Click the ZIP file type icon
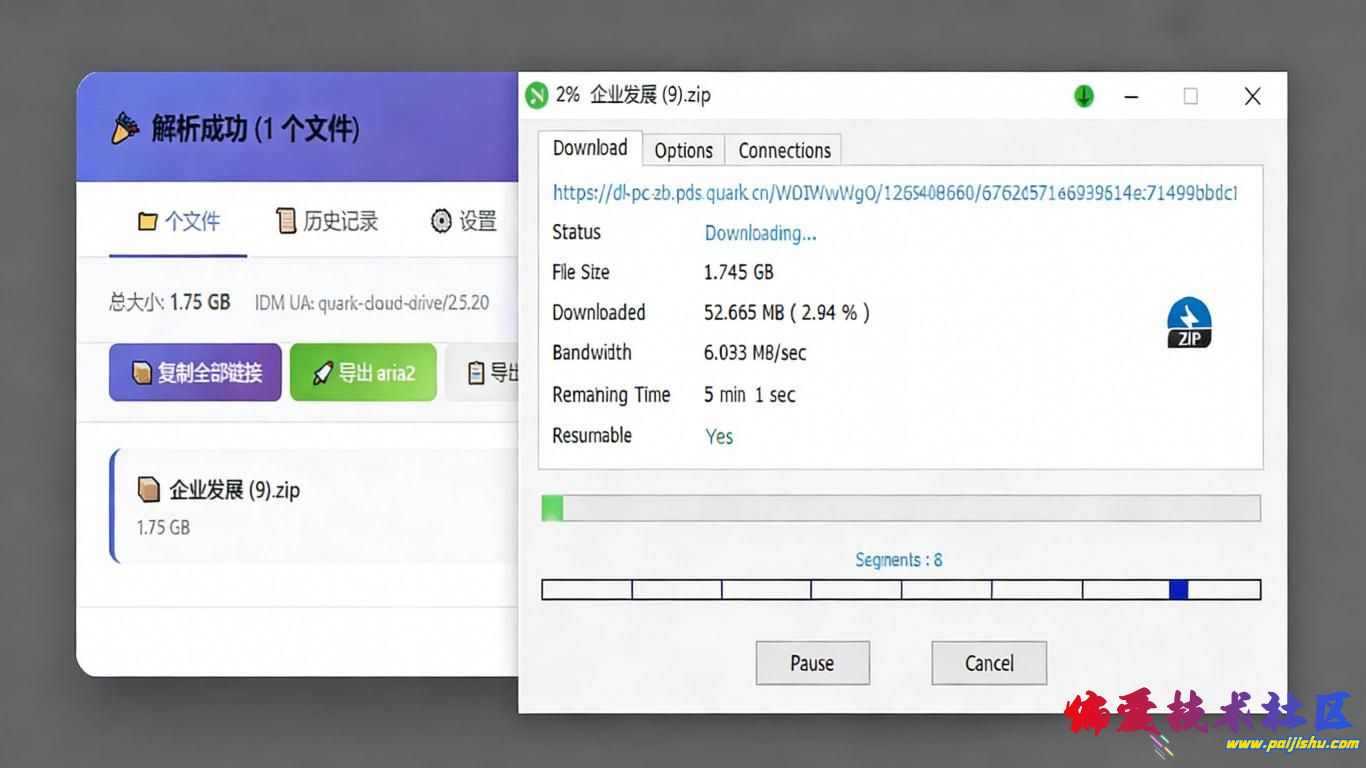Image resolution: width=1366 pixels, height=768 pixels. click(x=1189, y=324)
